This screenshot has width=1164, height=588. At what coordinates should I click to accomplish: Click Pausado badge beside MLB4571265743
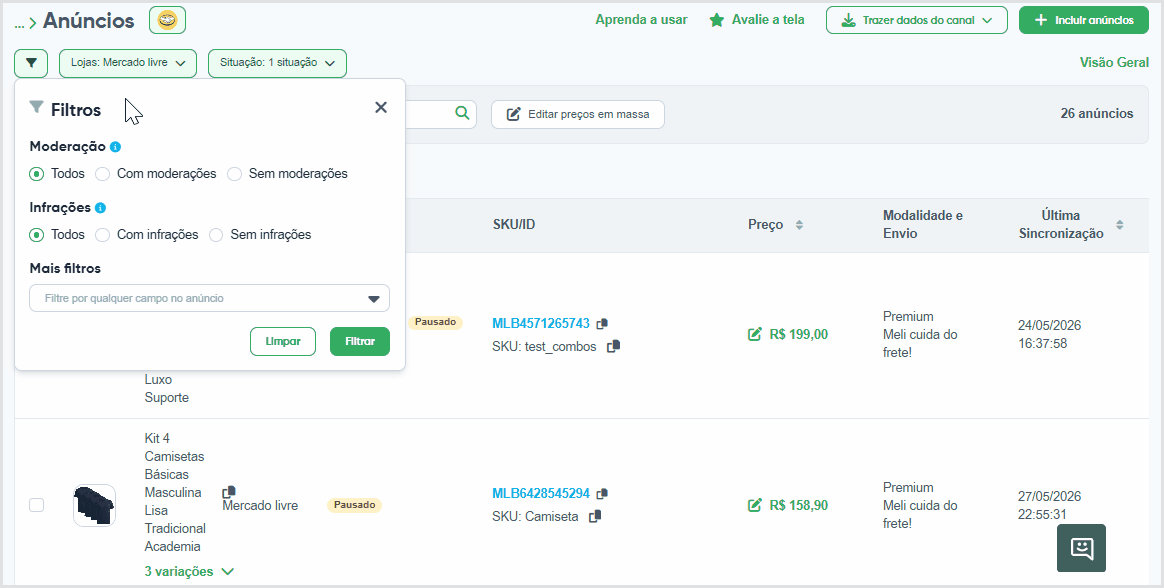pos(435,322)
